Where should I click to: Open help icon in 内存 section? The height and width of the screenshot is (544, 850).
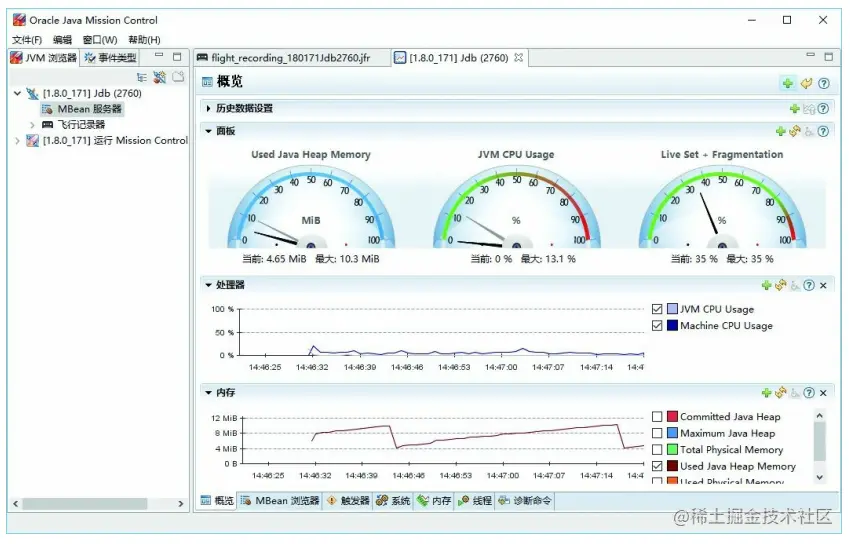coord(809,393)
